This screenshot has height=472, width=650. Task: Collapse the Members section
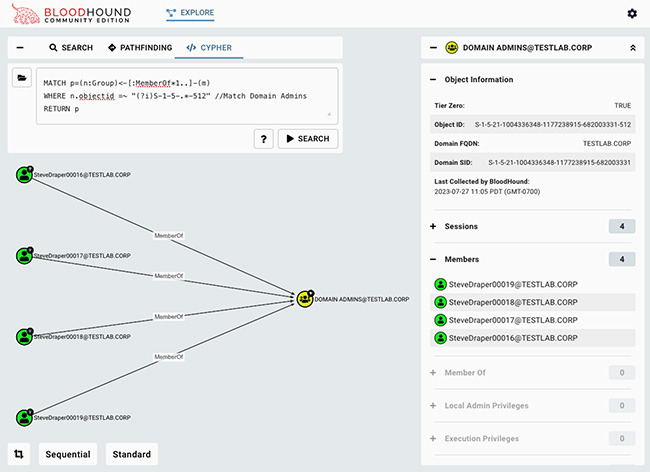coord(433,259)
